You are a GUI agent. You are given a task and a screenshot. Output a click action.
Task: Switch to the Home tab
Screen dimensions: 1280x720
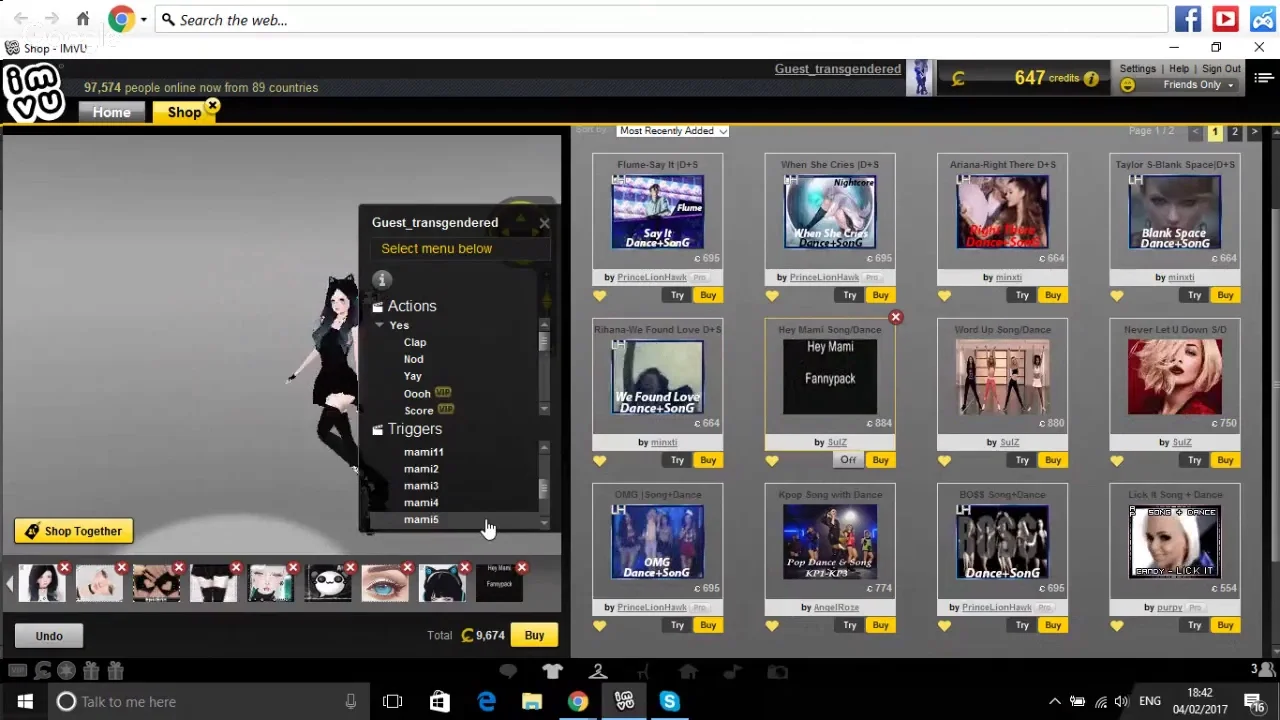(112, 112)
